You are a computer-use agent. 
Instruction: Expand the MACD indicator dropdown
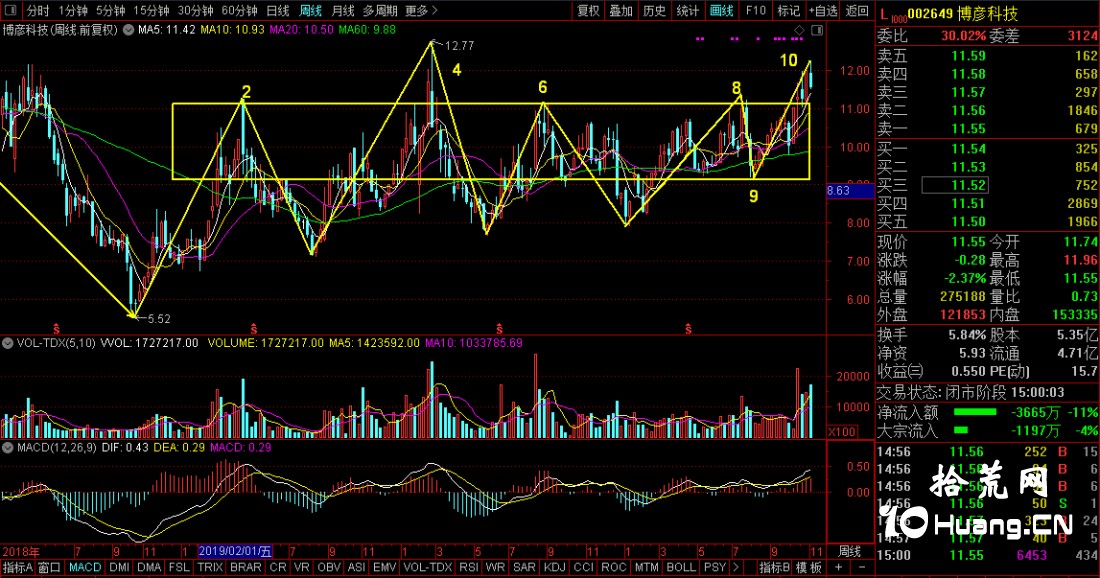pyautogui.click(x=8, y=447)
